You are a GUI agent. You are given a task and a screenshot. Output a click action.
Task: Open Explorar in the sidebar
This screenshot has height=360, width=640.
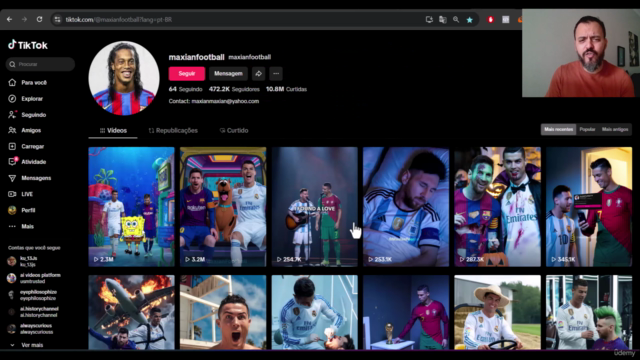26,99
